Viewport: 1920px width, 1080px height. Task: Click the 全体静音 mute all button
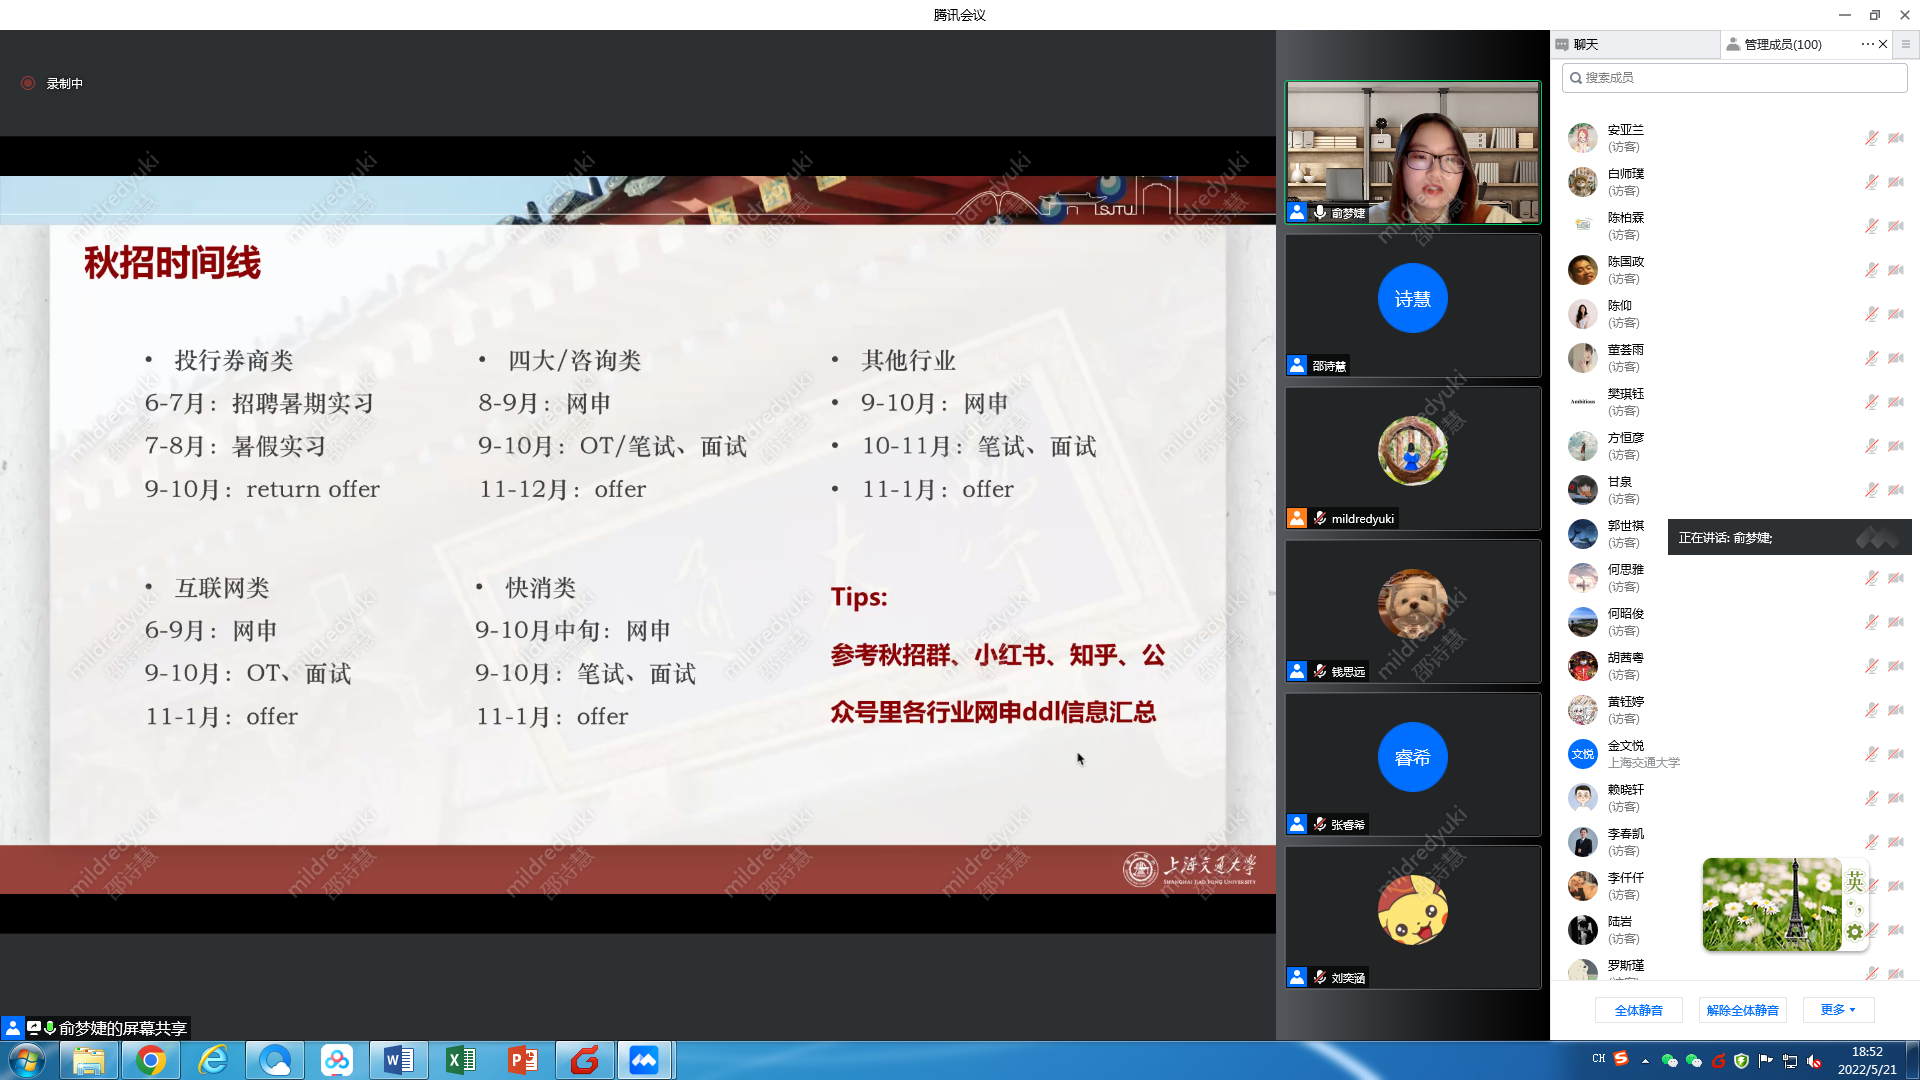point(1638,1010)
